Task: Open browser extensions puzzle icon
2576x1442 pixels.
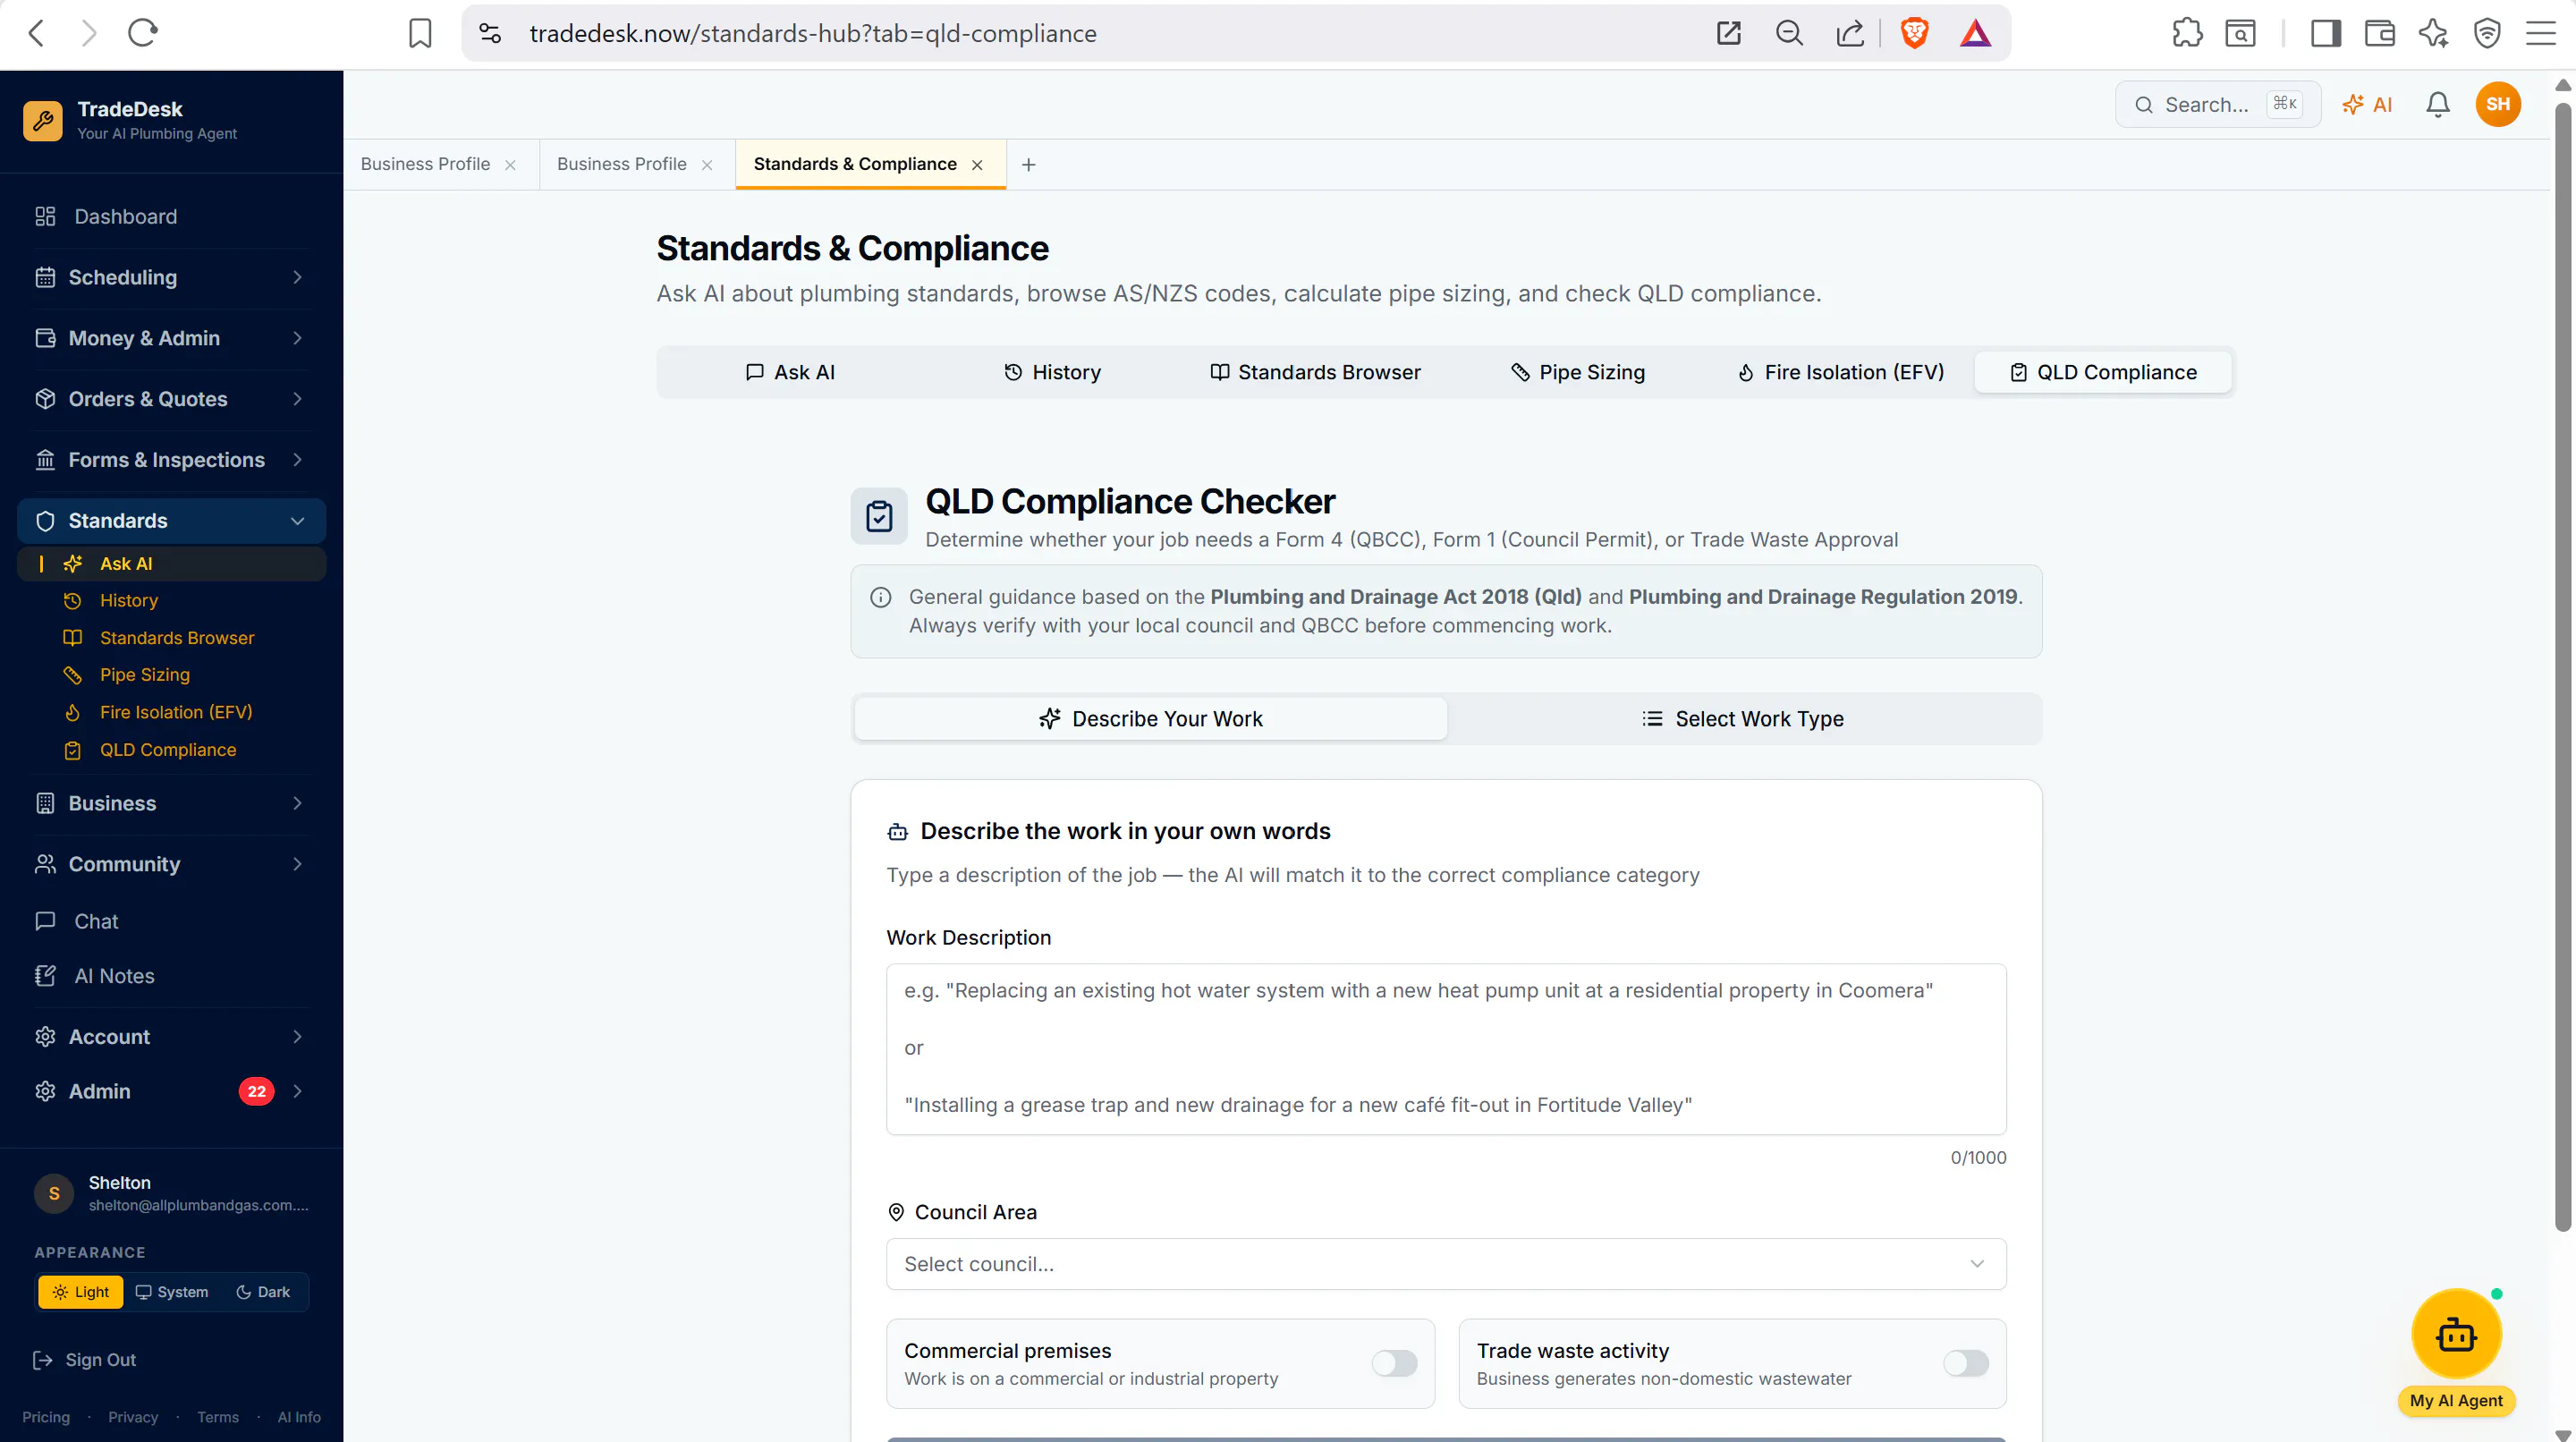Action: click(x=2187, y=33)
